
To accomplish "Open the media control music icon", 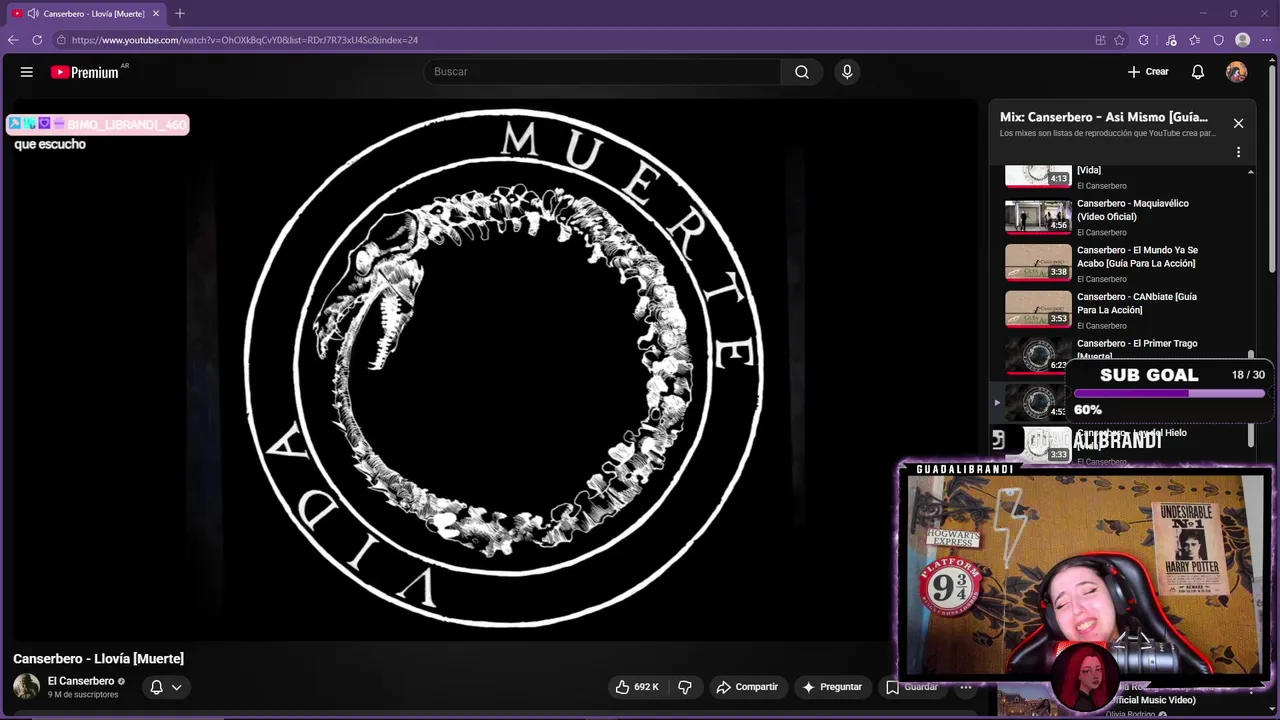I will [1171, 40].
